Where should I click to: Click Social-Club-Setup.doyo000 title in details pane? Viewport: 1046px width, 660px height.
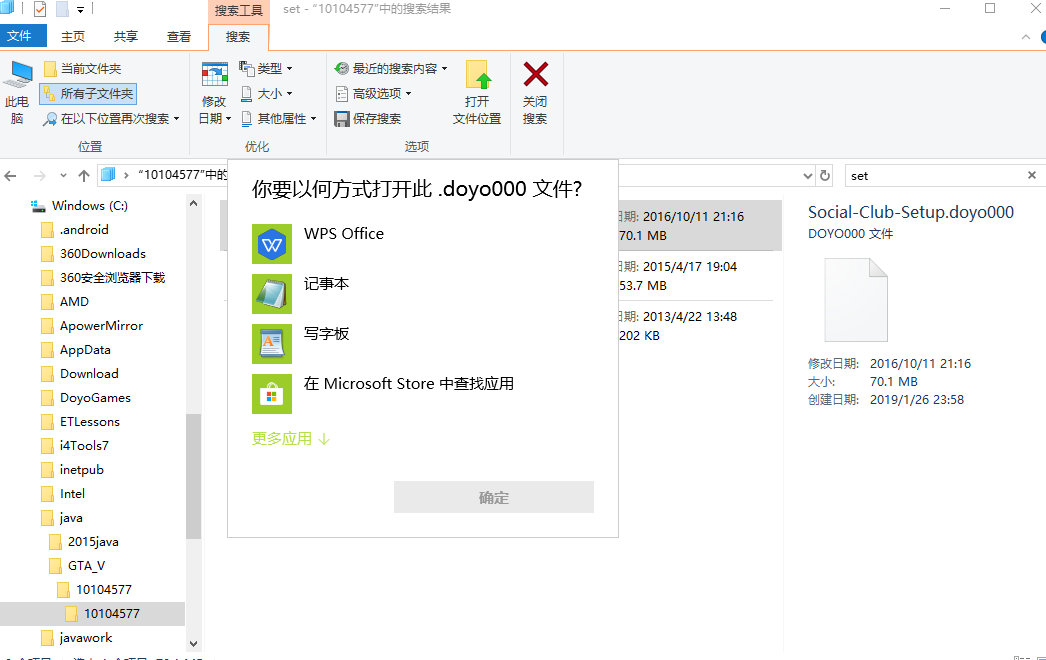pyautogui.click(x=911, y=212)
